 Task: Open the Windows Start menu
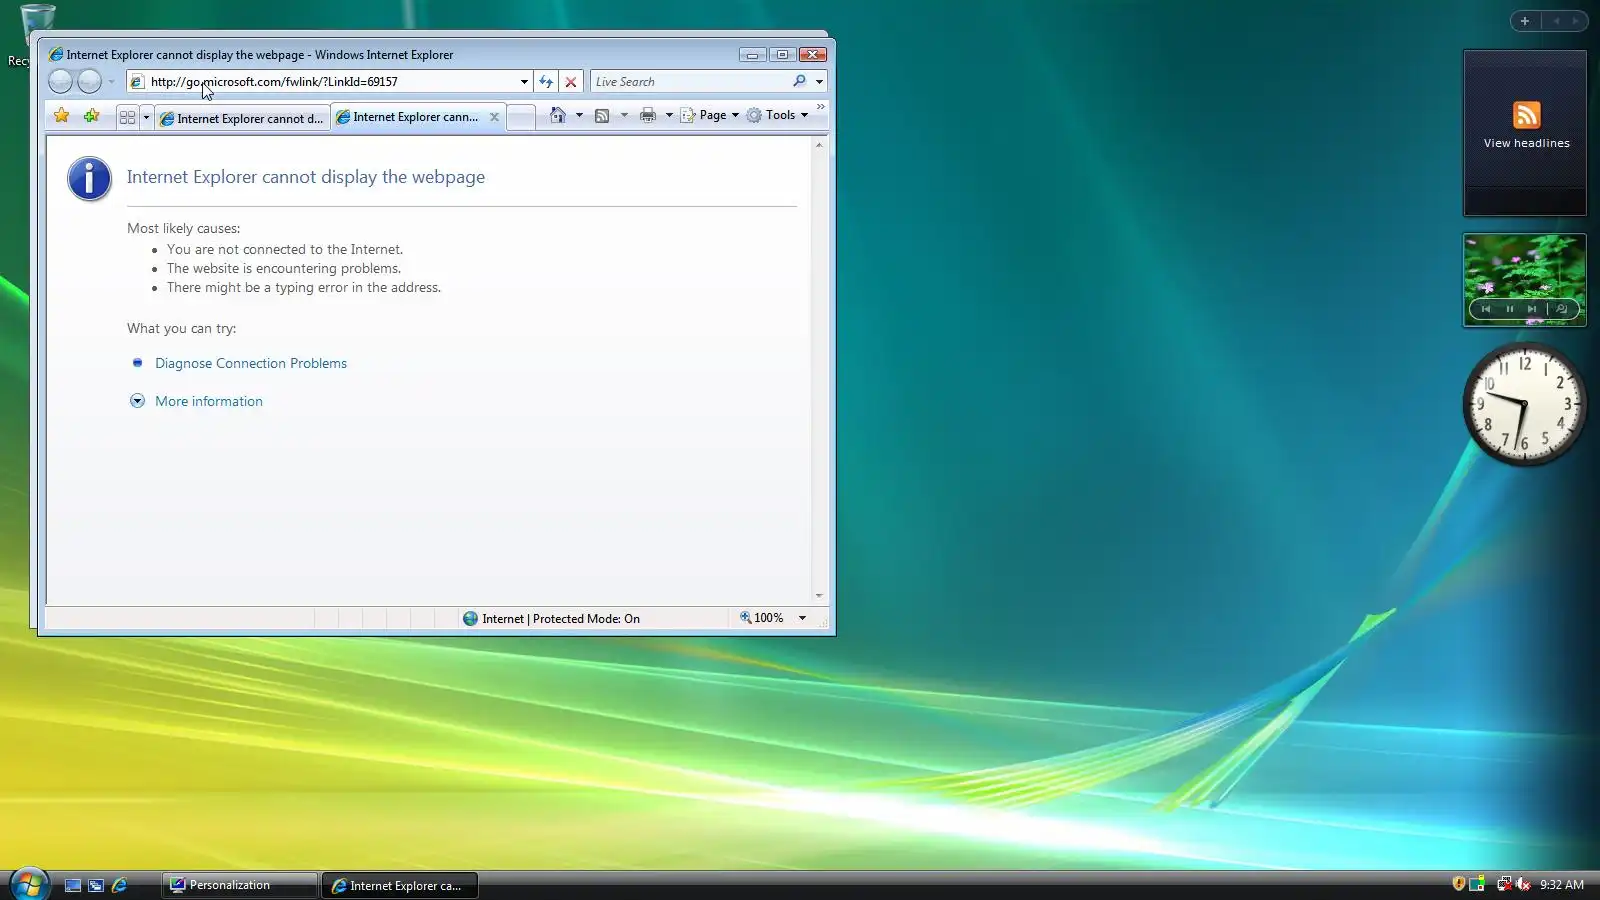click(29, 884)
